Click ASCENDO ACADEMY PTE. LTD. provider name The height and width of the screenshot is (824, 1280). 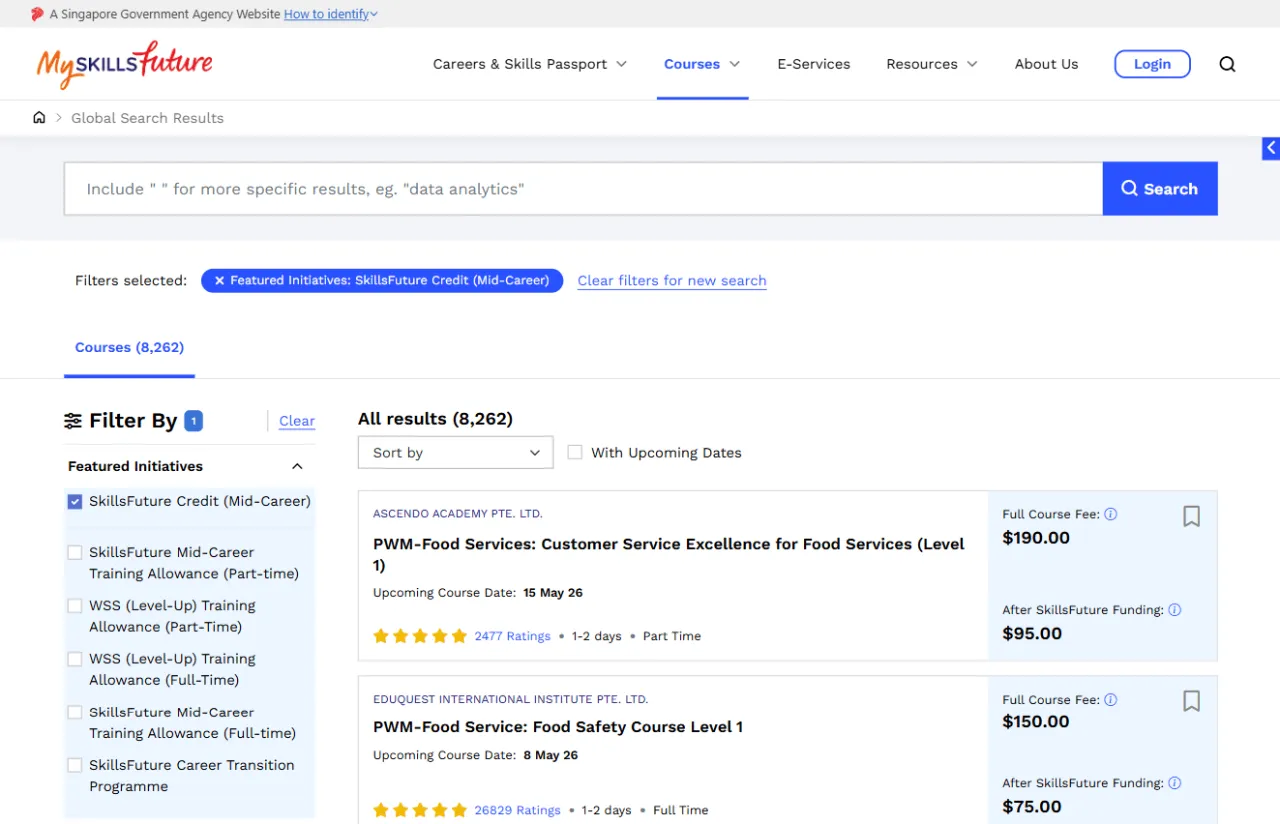[458, 514]
